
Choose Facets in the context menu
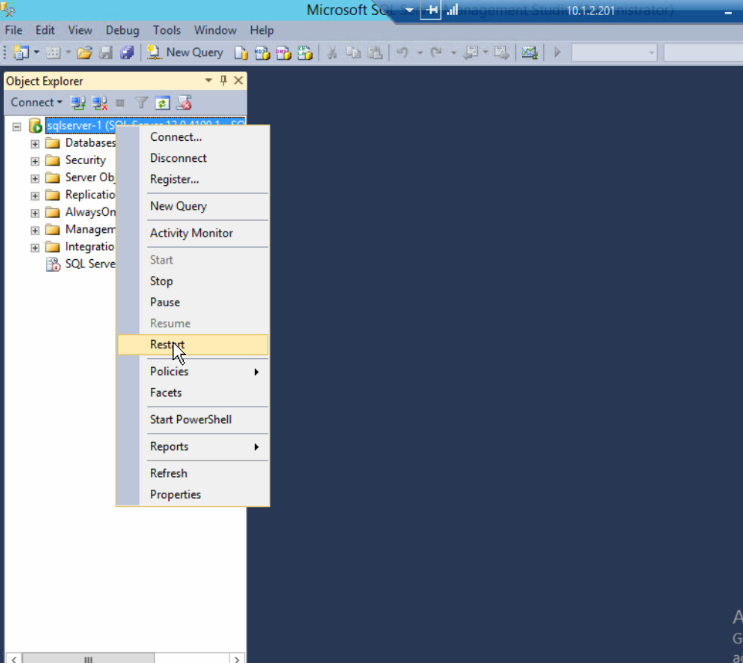[193, 393]
